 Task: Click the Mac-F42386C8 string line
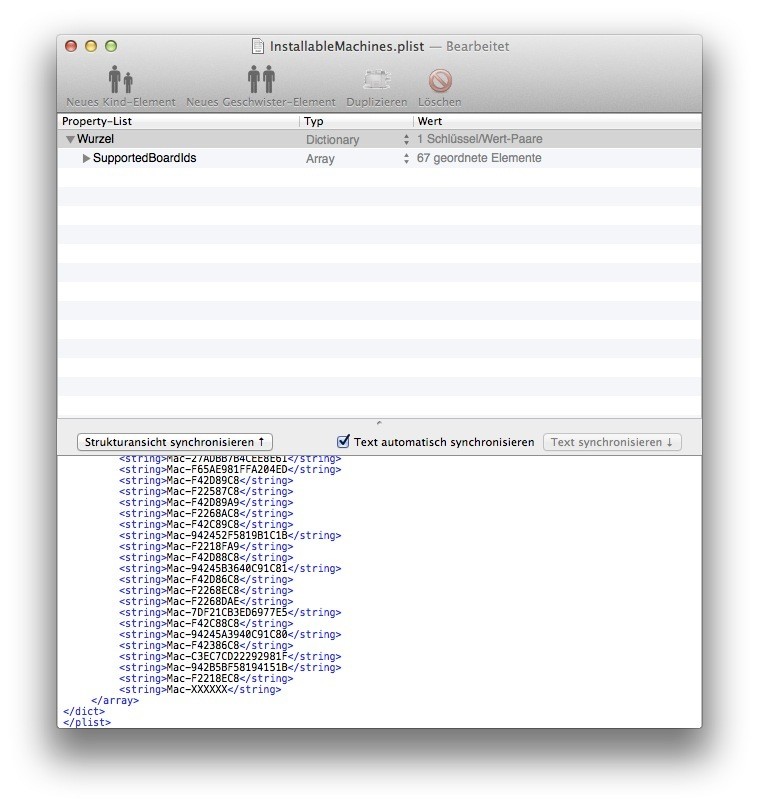pos(206,645)
